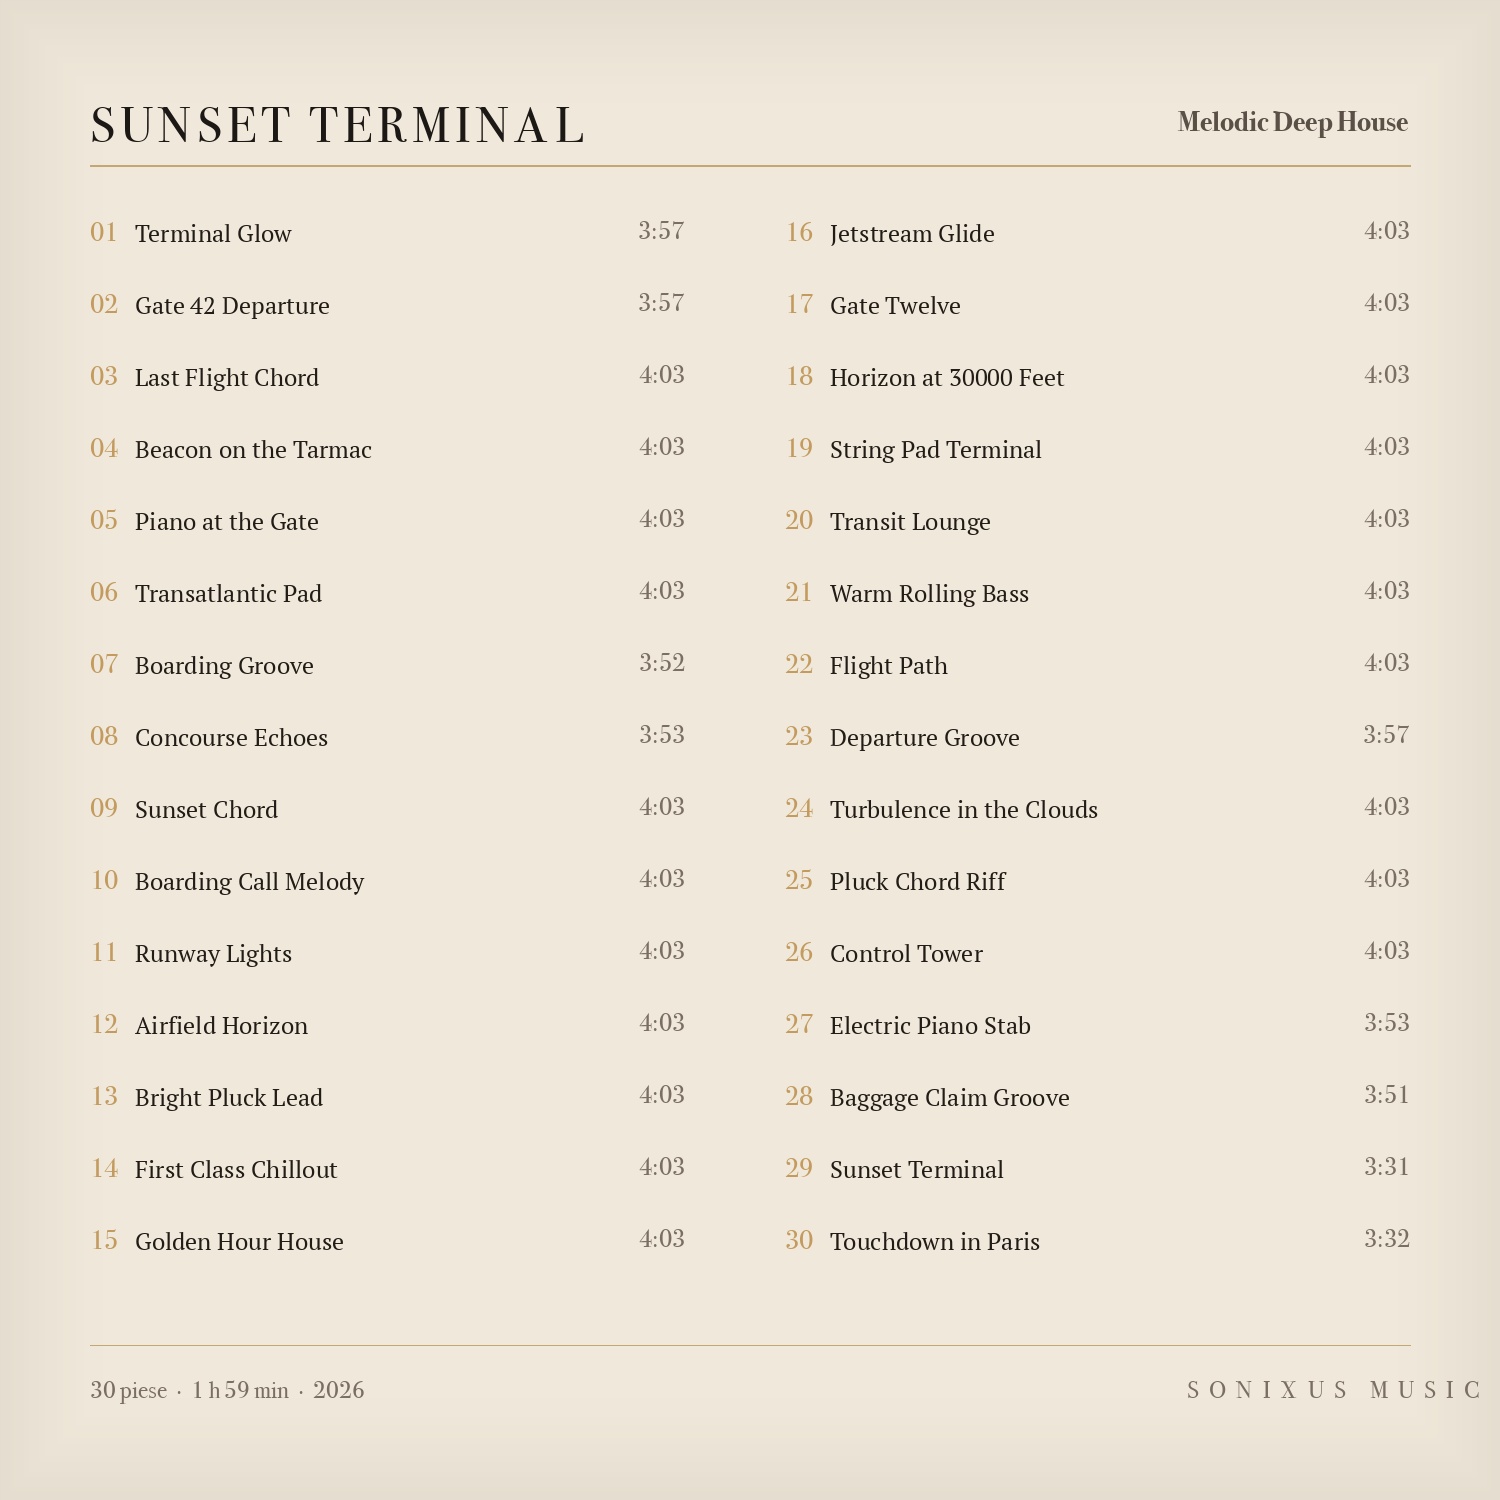1500x1500 pixels.
Task: Pick the Transatlantic Pad track
Action: pos(228,593)
